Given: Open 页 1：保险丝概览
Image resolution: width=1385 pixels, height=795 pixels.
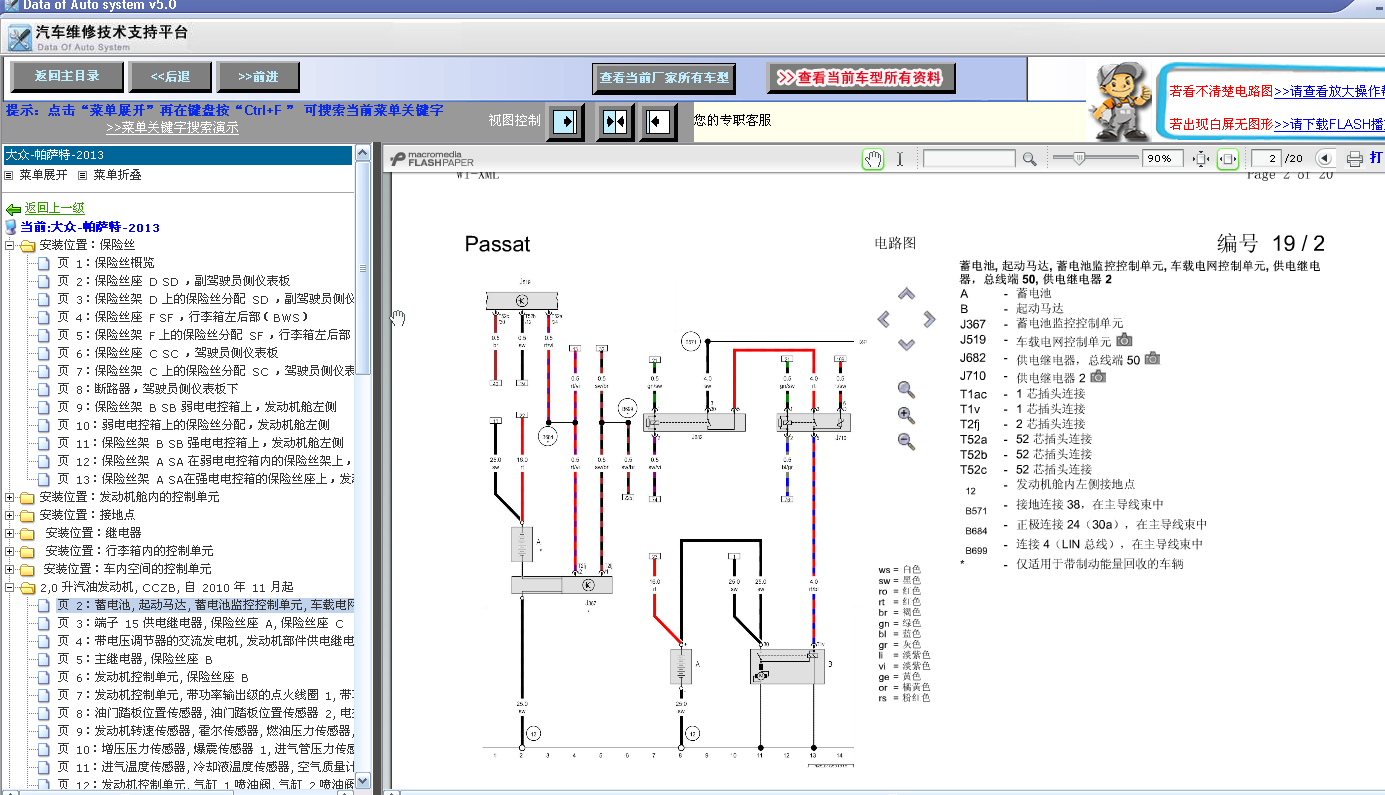Looking at the screenshot, I should coord(105,263).
